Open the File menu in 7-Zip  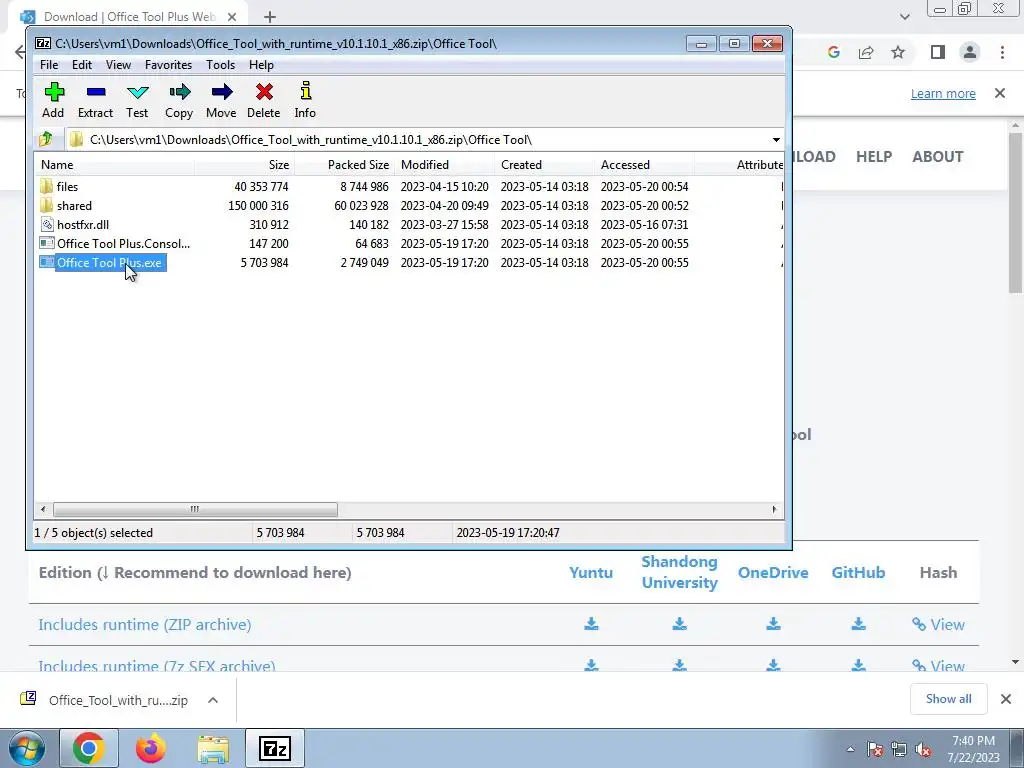49,65
